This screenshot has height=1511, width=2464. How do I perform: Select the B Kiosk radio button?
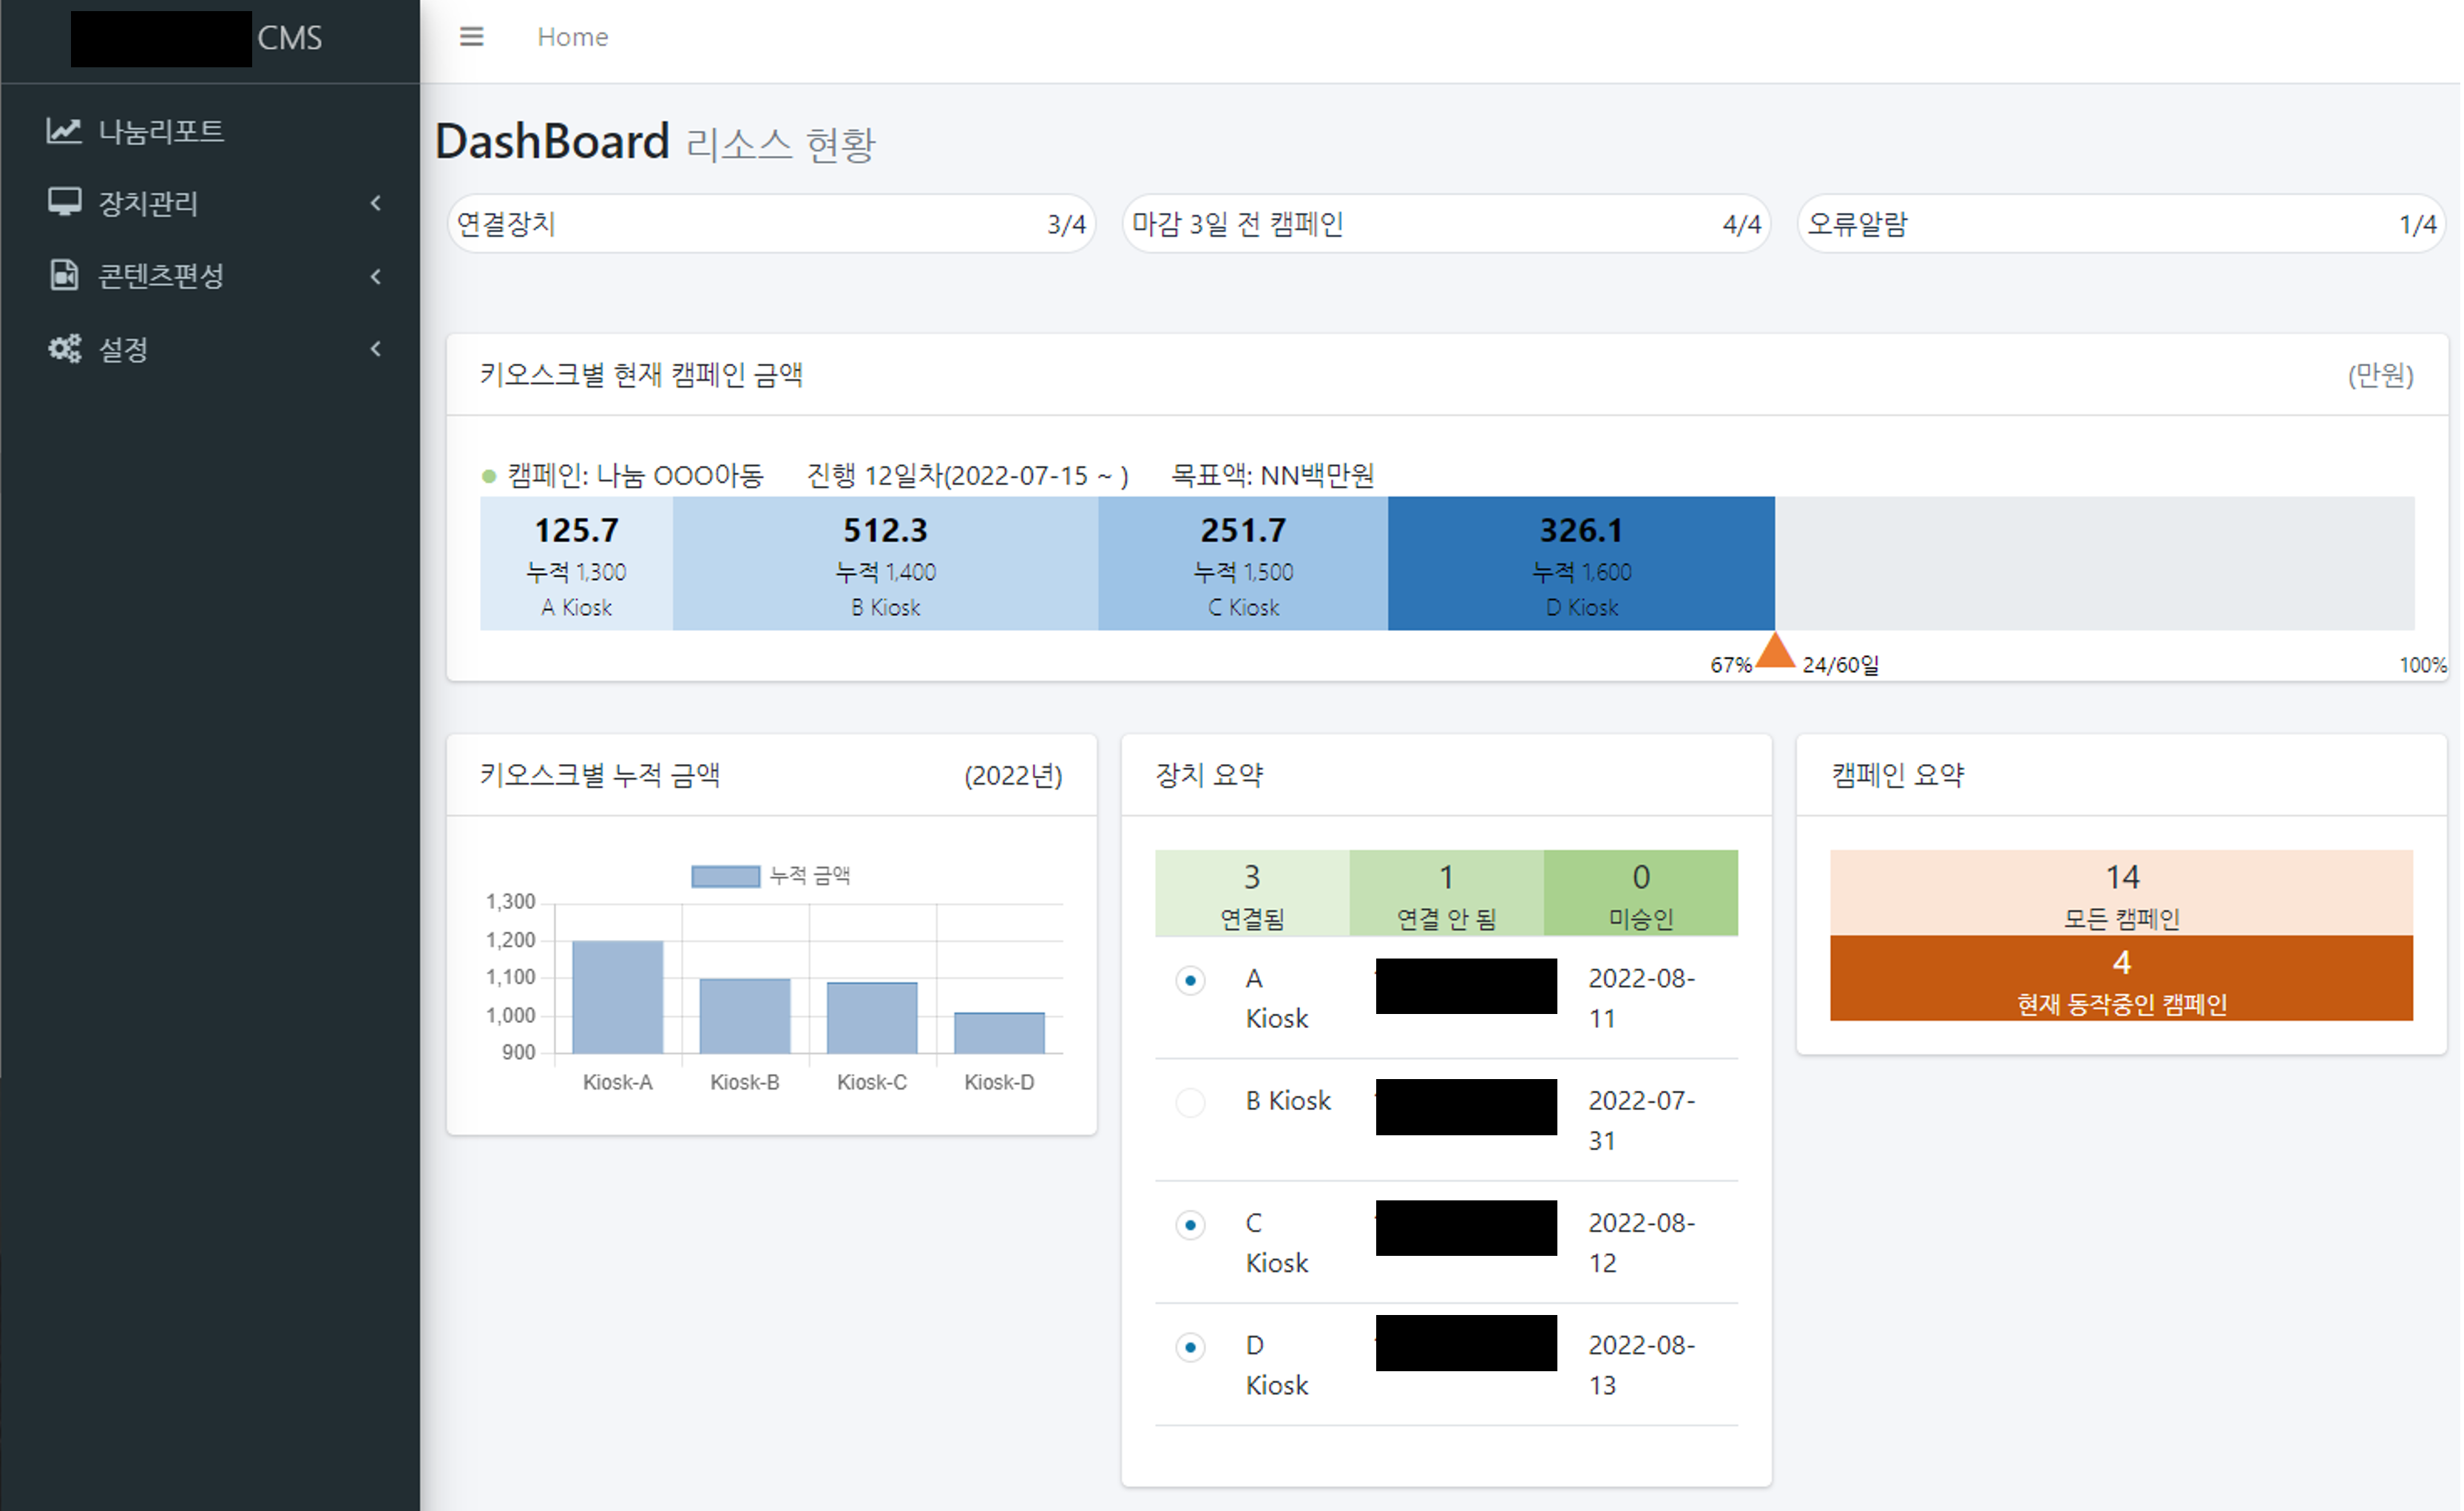[1190, 1103]
